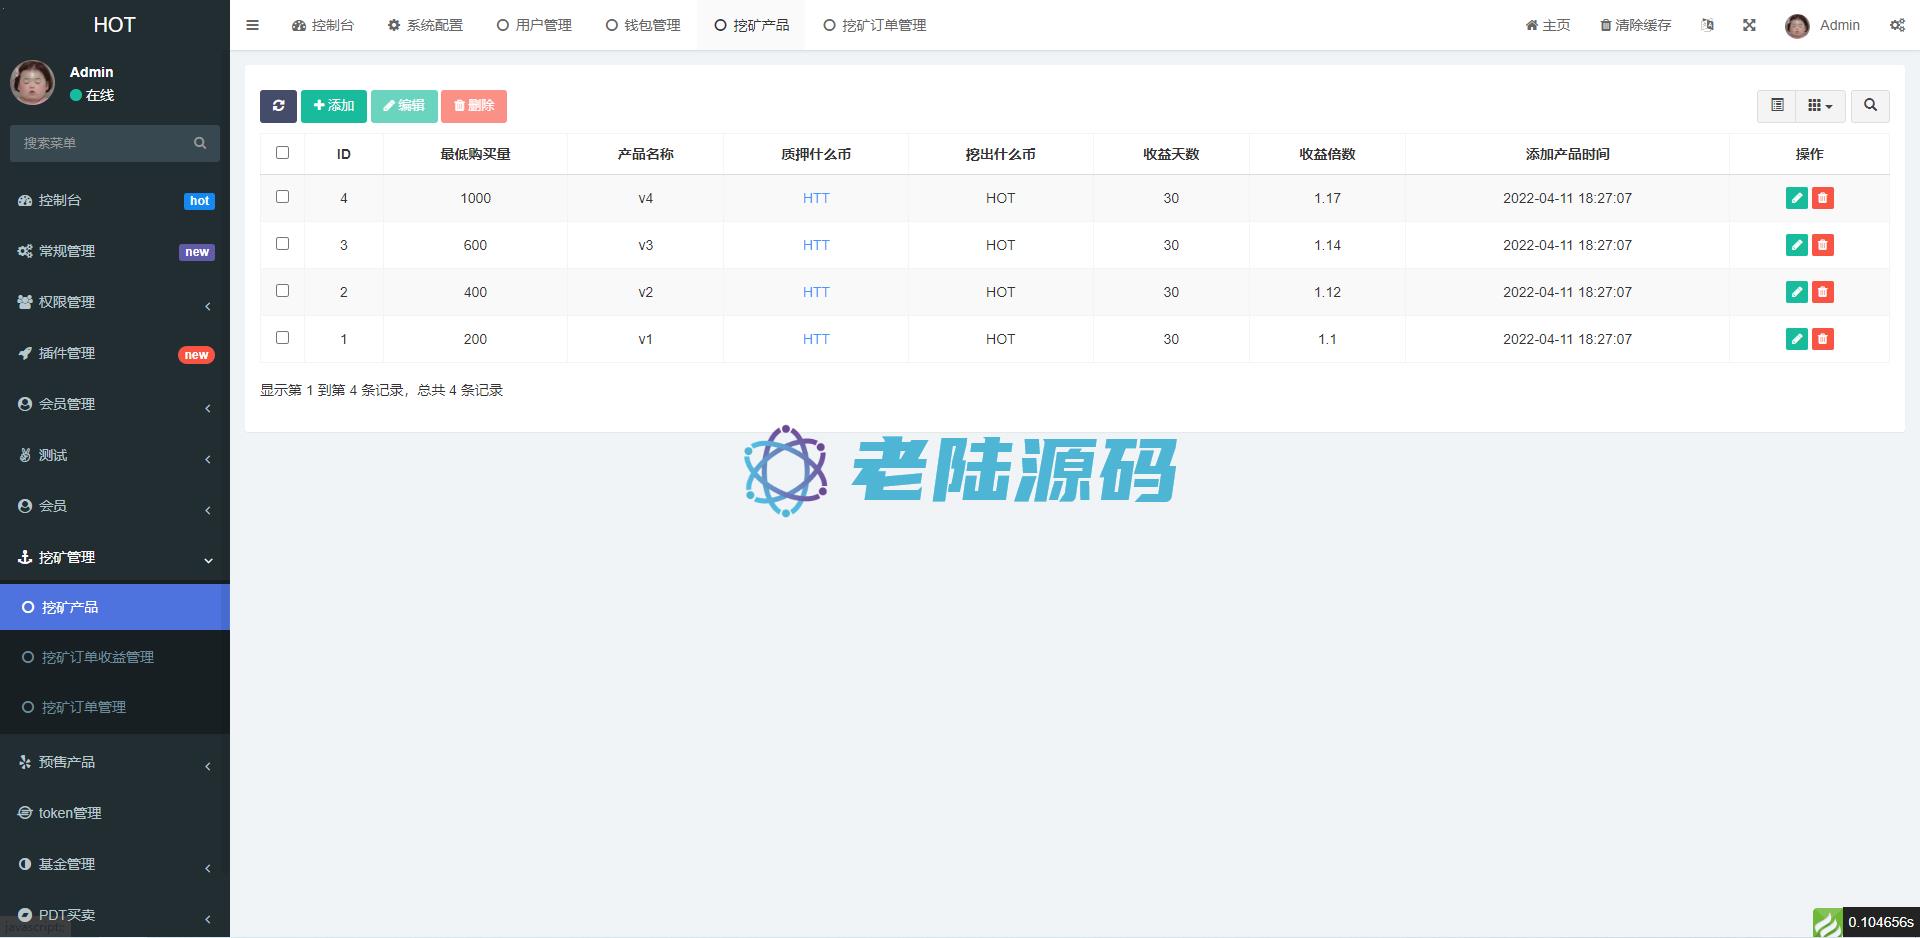The height and width of the screenshot is (938, 1920).
Task: Check the select-all checkbox in table header
Action: [x=282, y=153]
